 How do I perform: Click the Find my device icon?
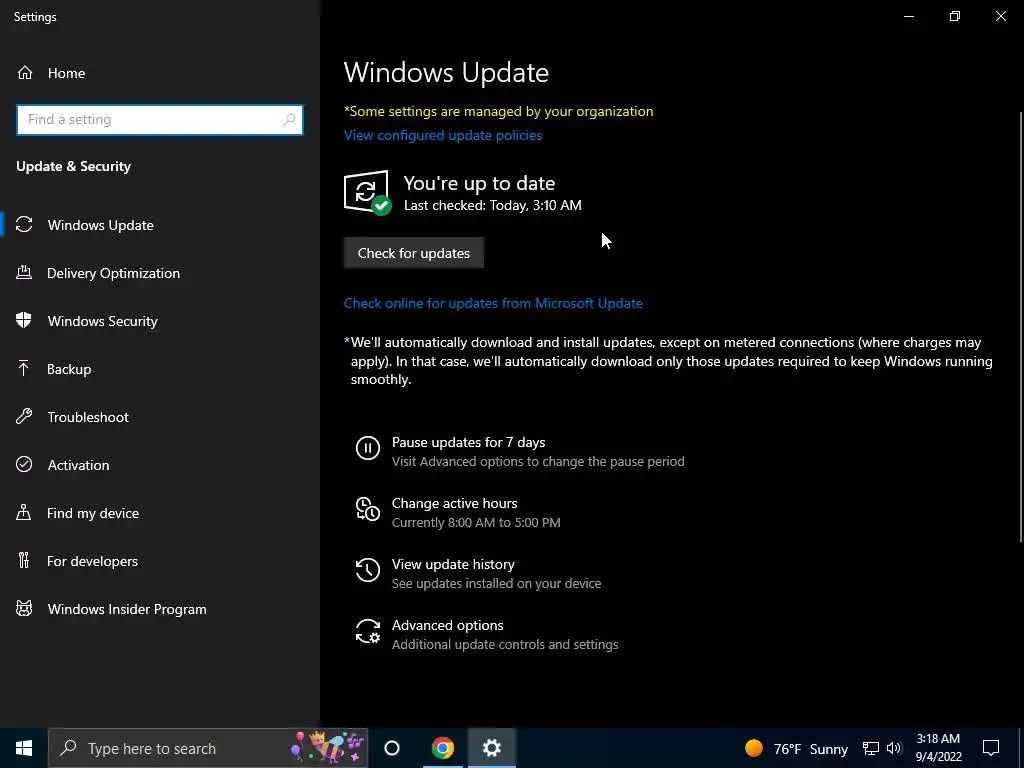(x=24, y=513)
